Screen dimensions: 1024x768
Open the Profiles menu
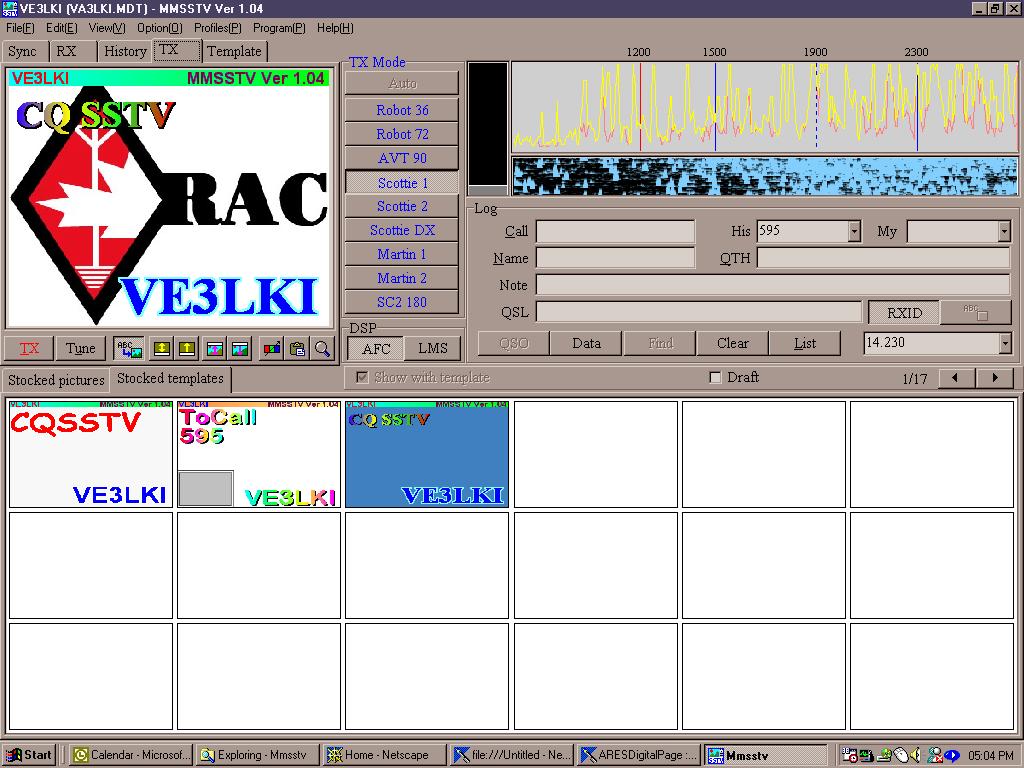[217, 28]
